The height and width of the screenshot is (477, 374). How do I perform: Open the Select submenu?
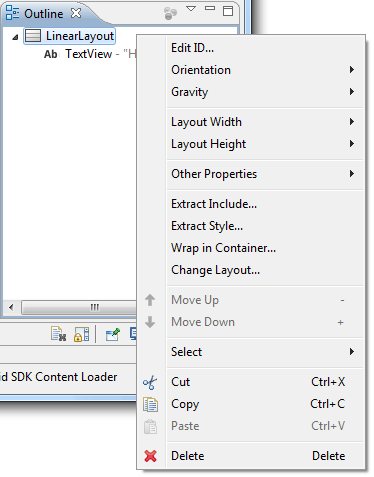(250, 352)
